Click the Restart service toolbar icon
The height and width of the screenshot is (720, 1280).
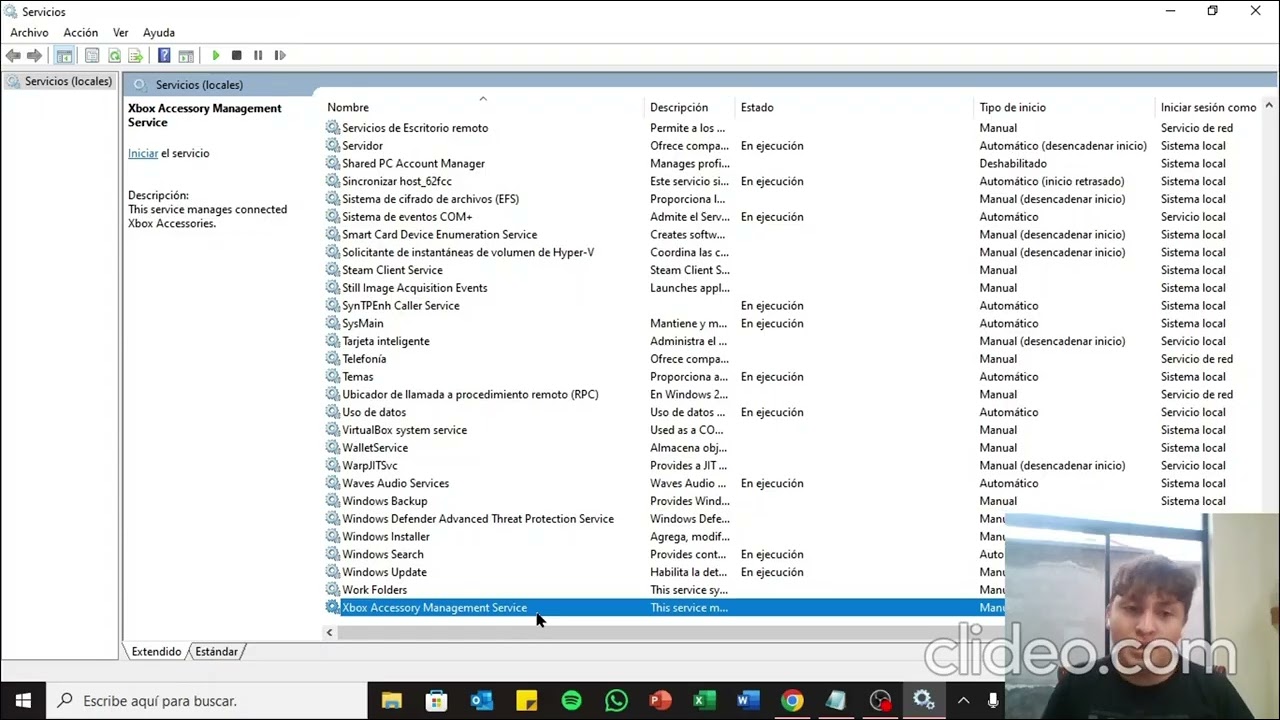(280, 56)
